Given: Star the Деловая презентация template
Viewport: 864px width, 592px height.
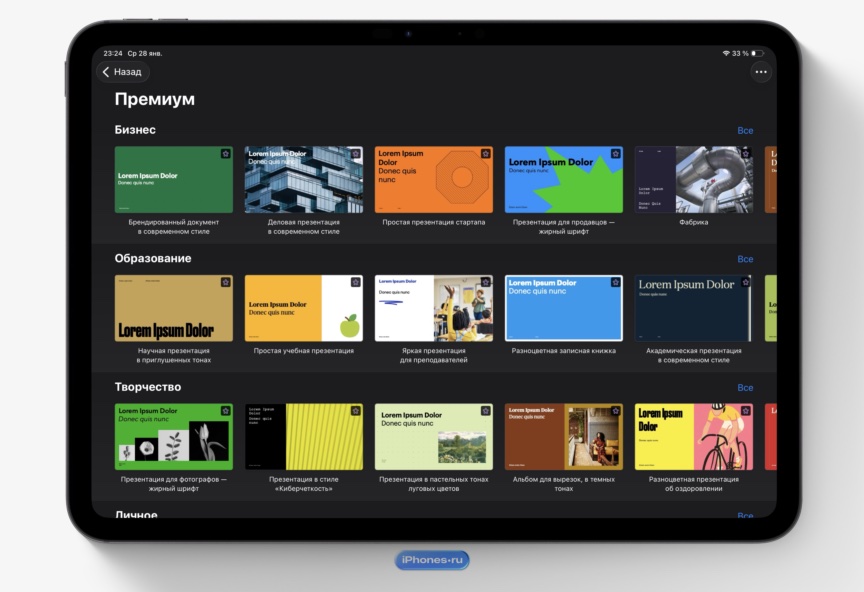Looking at the screenshot, I should click(x=355, y=154).
